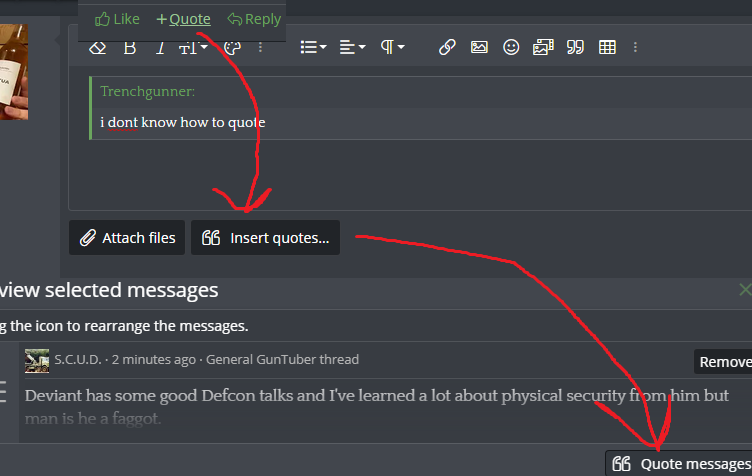Select the eraser remove formatting icon
Viewport: 752px width, 476px height.
(97, 48)
